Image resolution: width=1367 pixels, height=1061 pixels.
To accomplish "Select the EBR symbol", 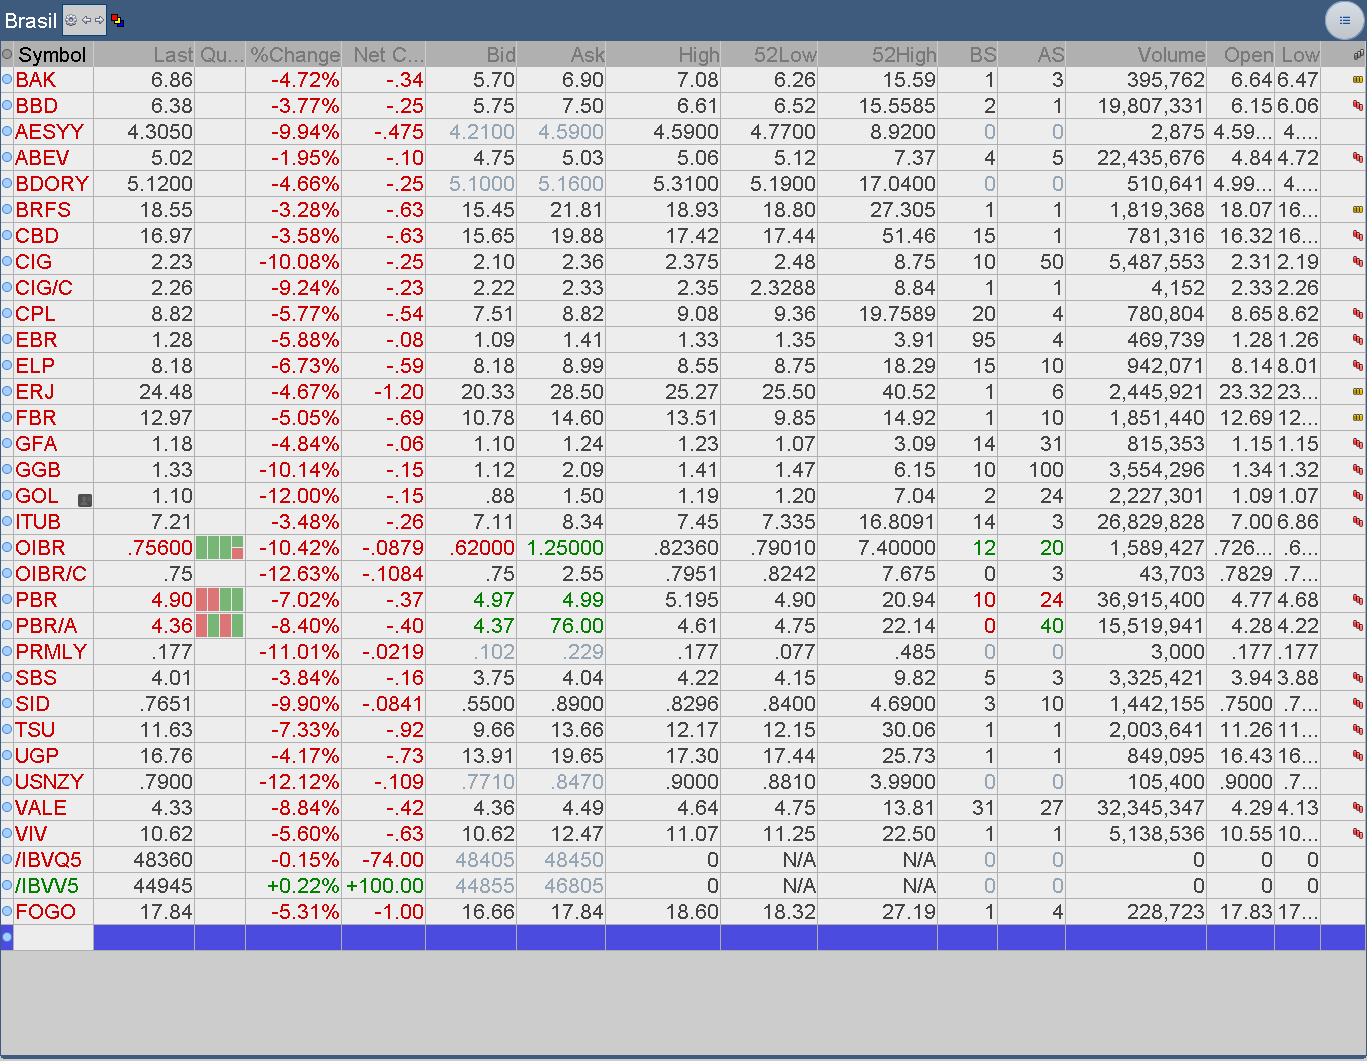I will pos(36,340).
